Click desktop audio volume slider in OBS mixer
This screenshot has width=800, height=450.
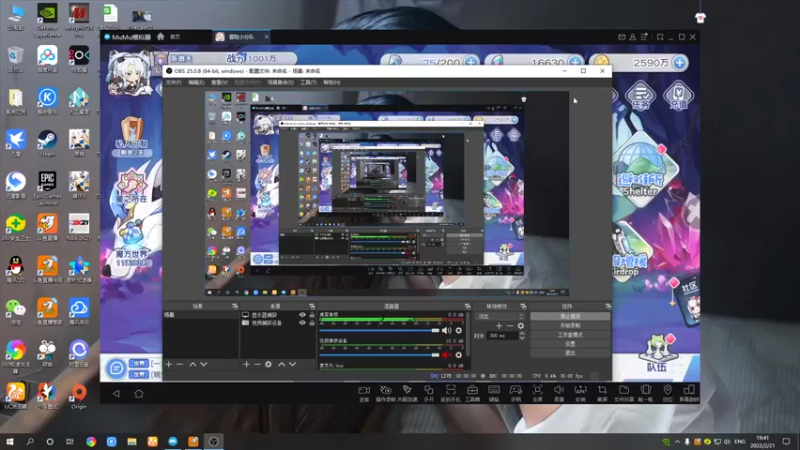click(379, 331)
